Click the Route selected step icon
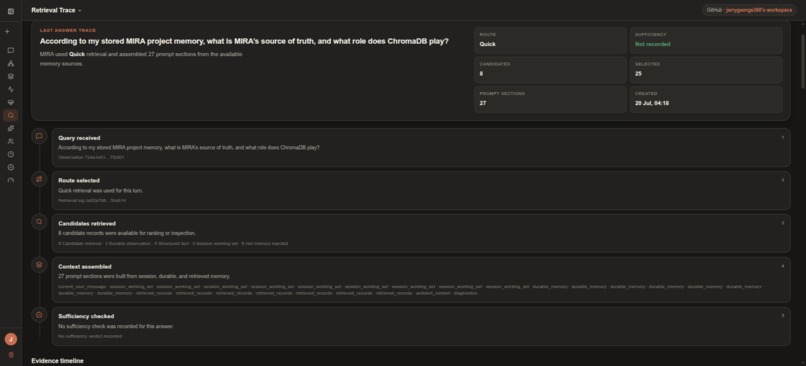The image size is (806, 366). [x=39, y=179]
